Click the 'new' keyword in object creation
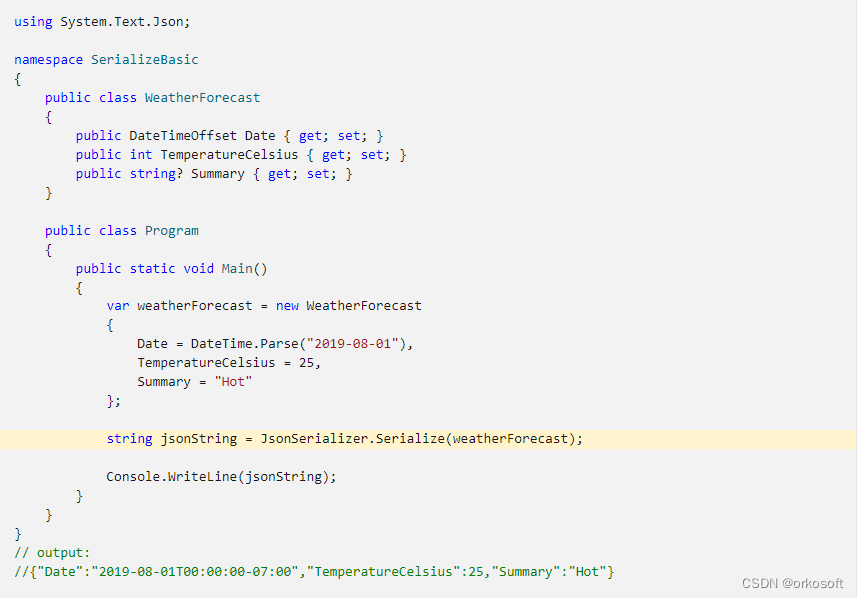Image resolution: width=859 pixels, height=598 pixels. (x=287, y=306)
